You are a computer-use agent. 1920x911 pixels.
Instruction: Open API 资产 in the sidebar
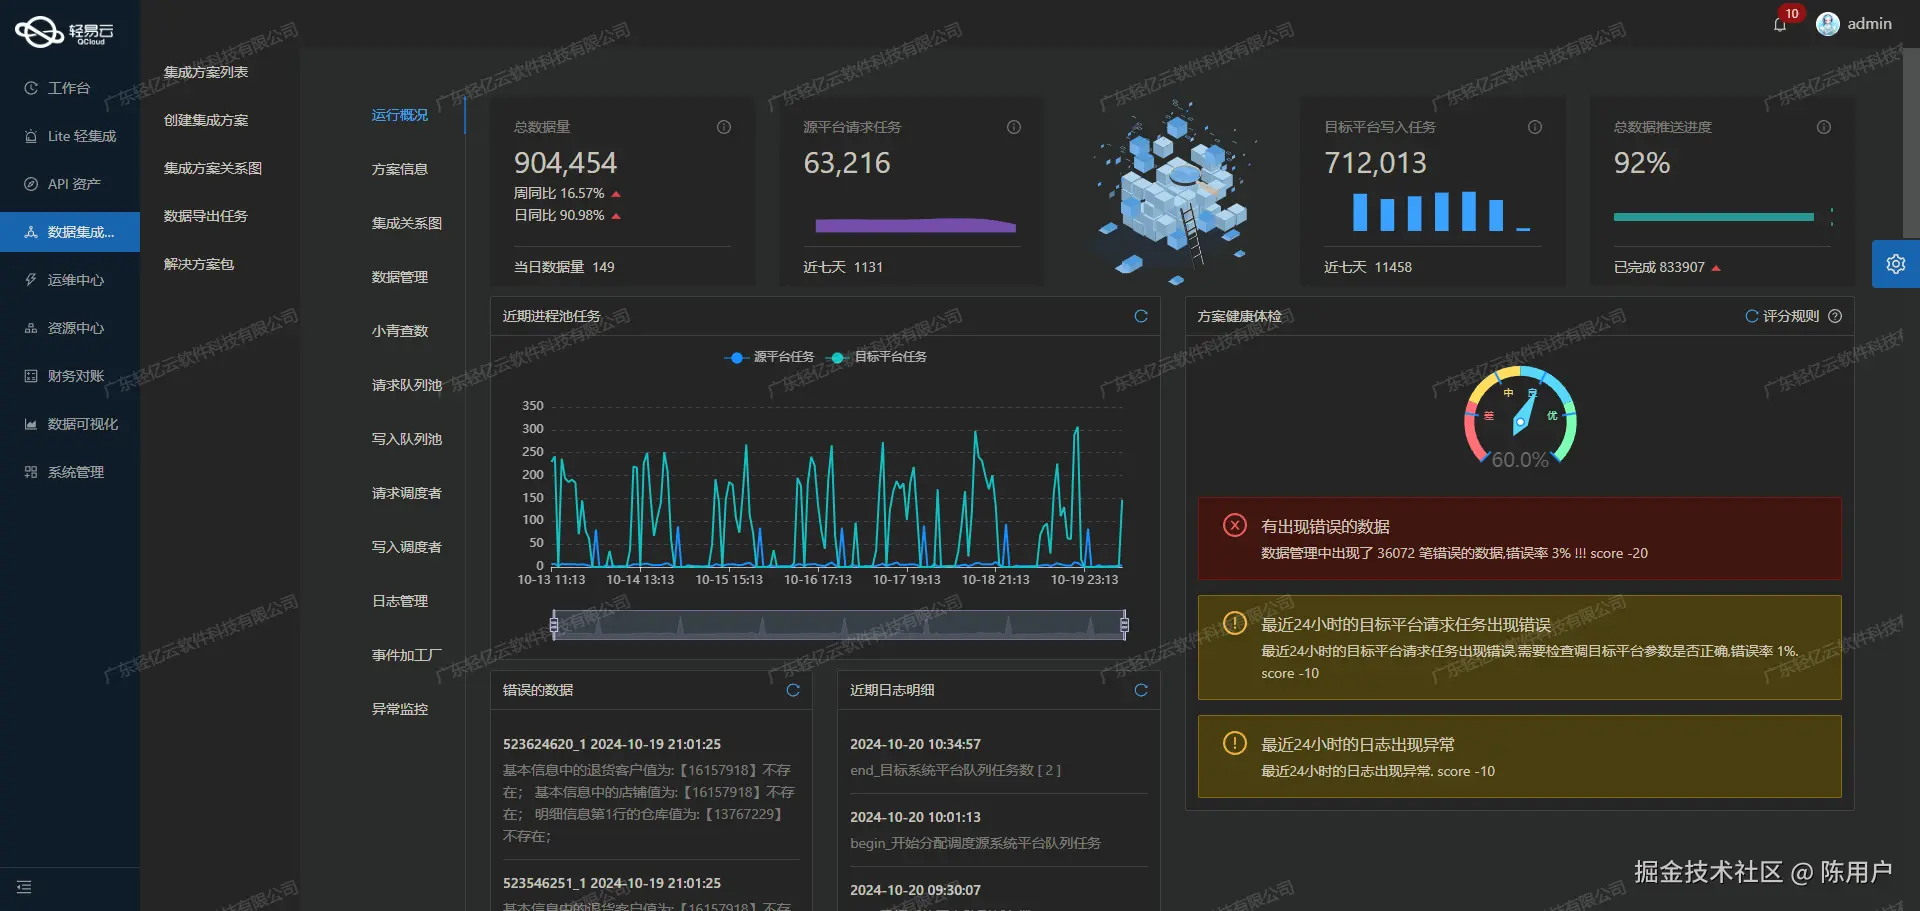[x=70, y=184]
